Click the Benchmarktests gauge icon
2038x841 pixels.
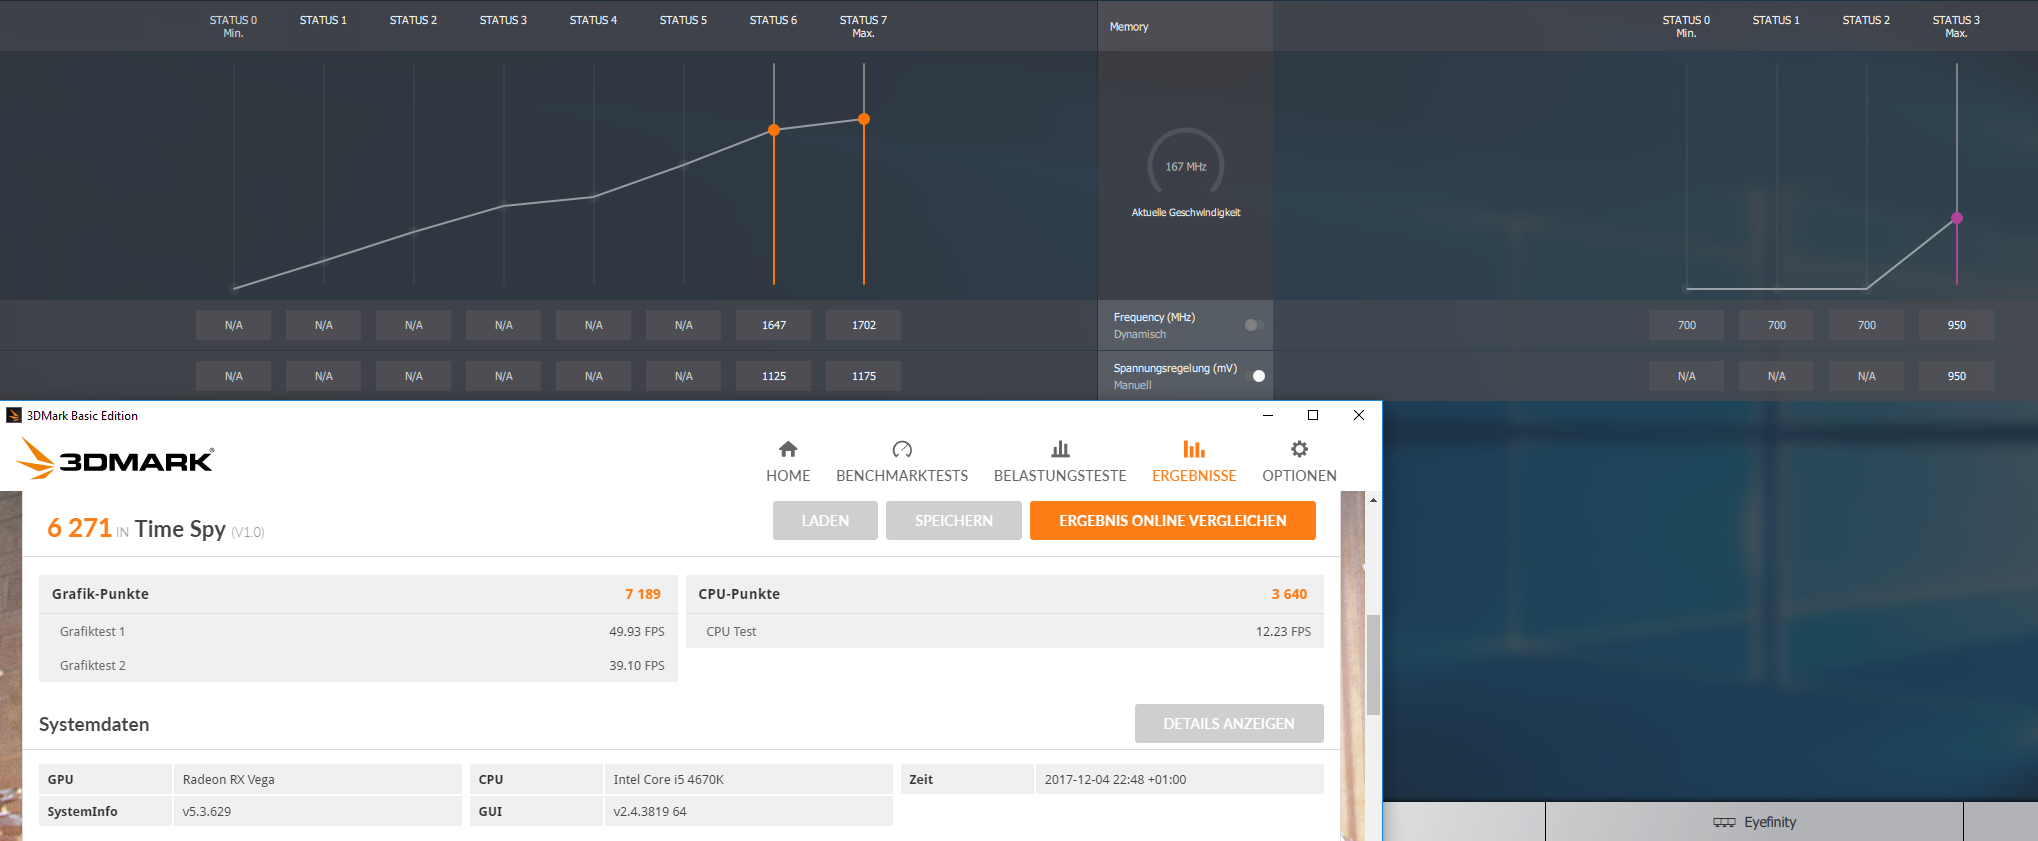point(902,449)
